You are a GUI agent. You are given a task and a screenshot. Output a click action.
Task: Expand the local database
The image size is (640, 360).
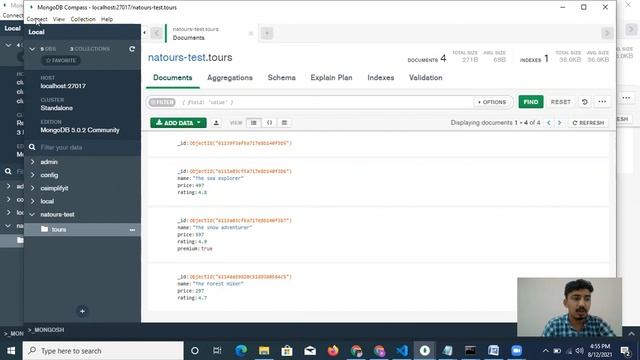click(32, 201)
